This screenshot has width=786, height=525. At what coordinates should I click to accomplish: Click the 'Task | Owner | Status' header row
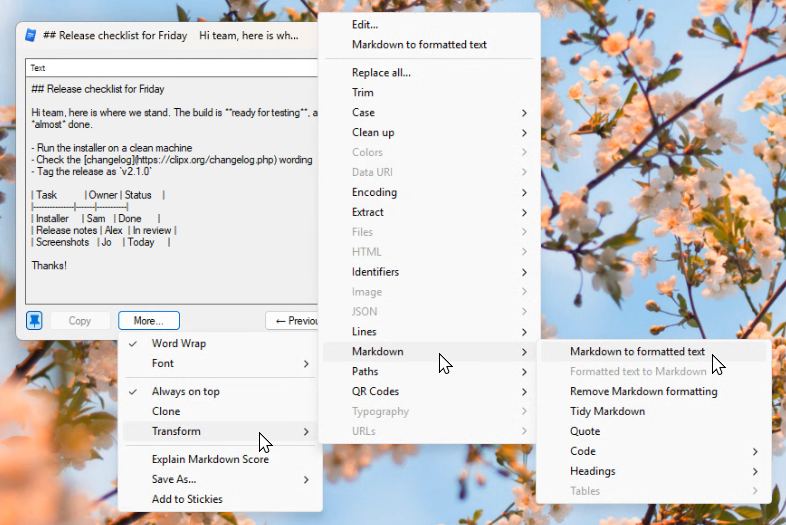(98, 195)
